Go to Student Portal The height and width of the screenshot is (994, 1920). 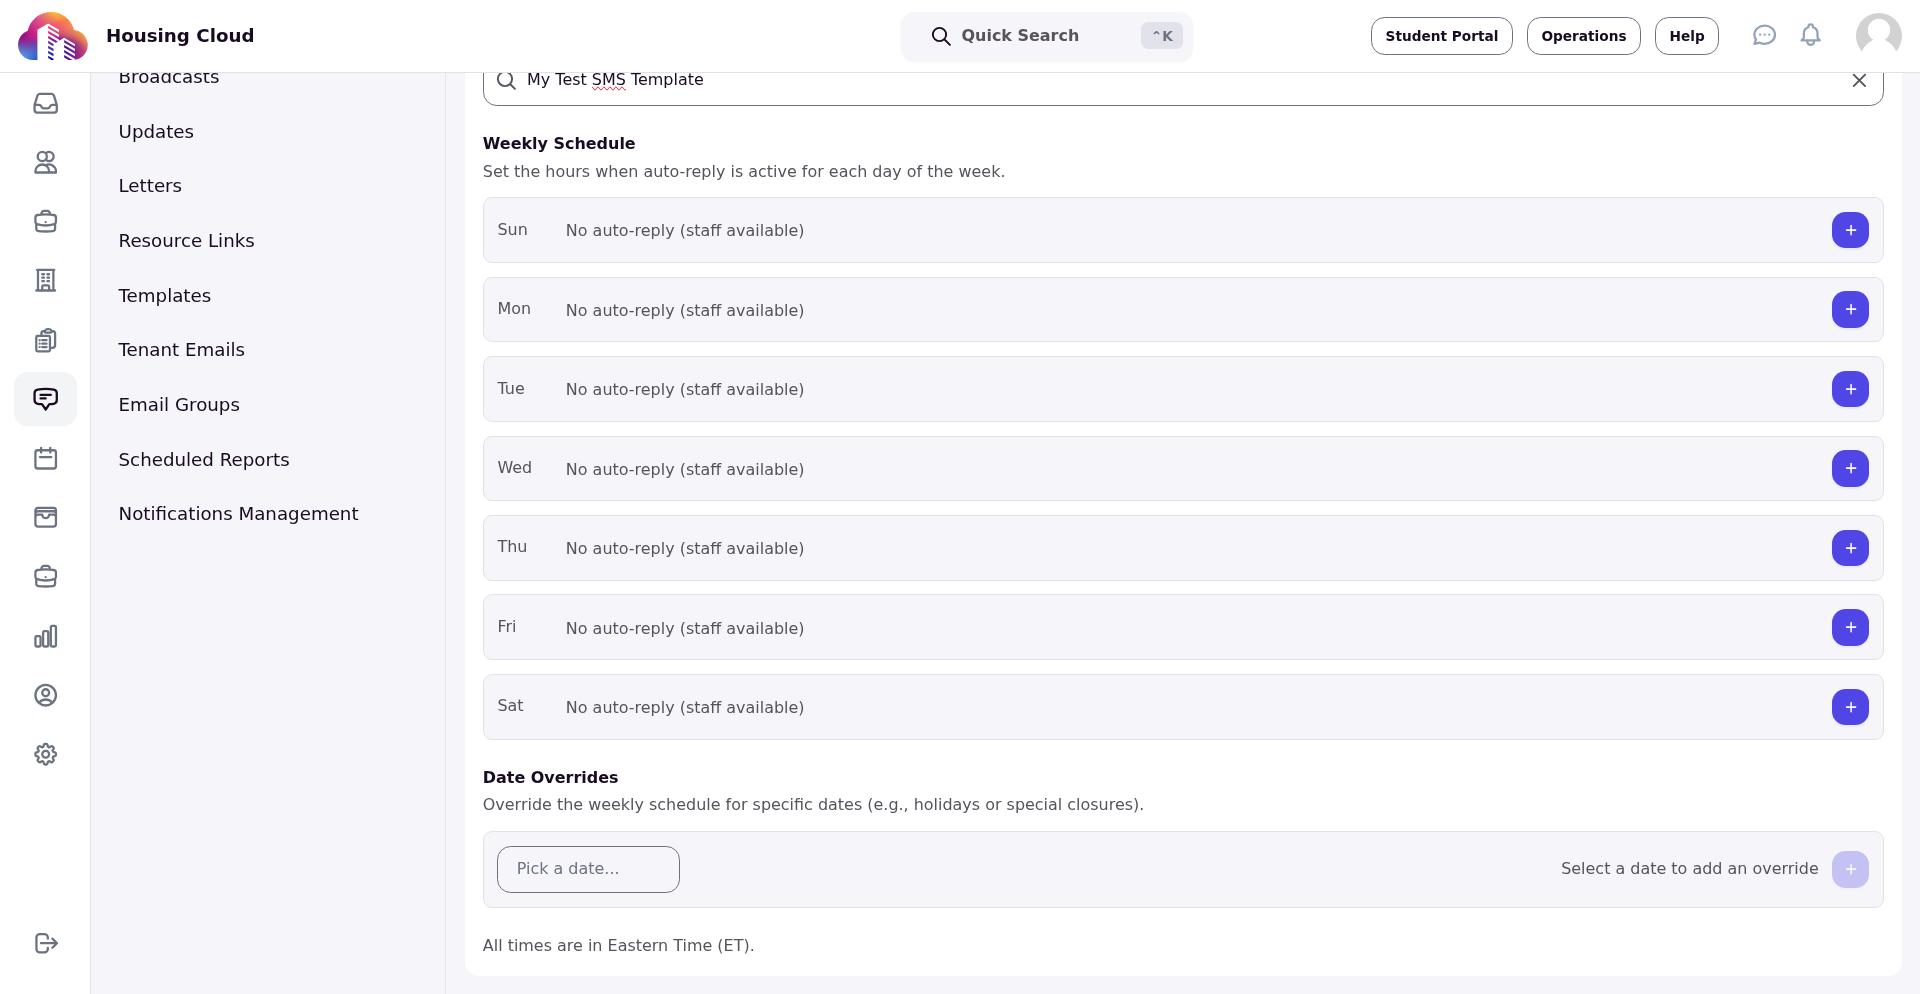[x=1441, y=36]
